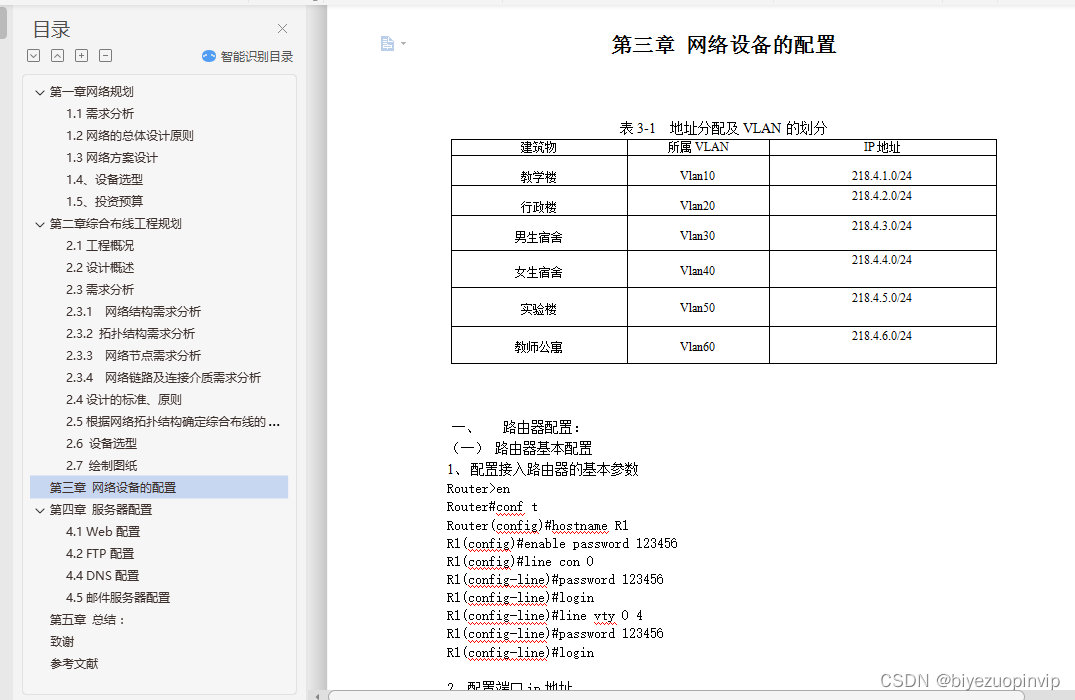
Task: Click table caption 表 3-1 地址分配及 VLAN 的划分
Action: coord(723,128)
